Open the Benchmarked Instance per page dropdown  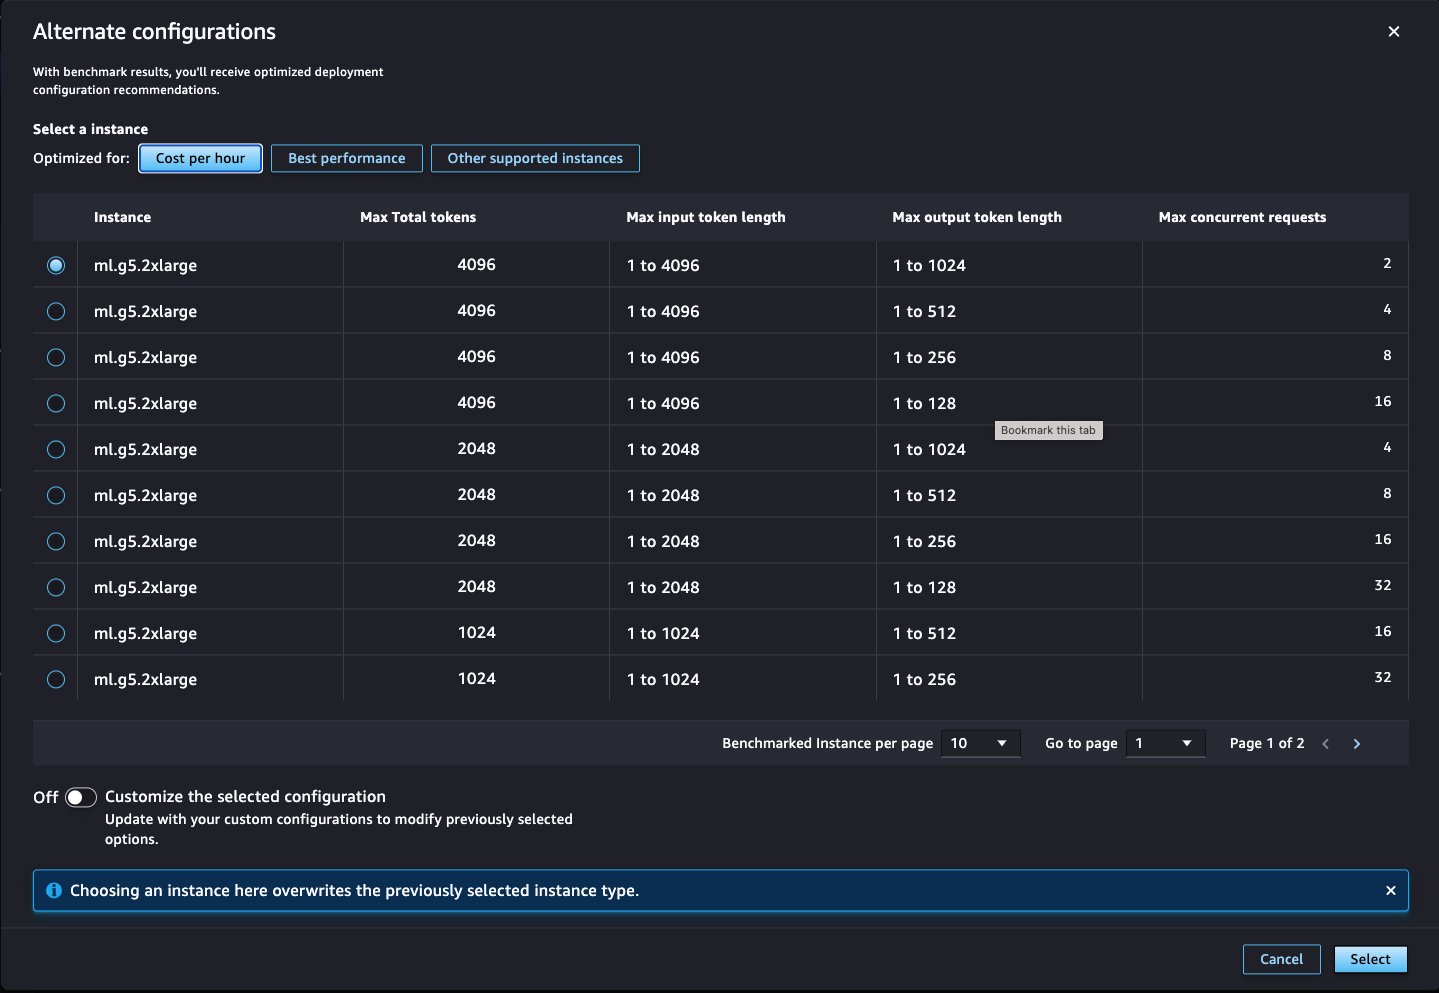pyautogui.click(x=980, y=743)
